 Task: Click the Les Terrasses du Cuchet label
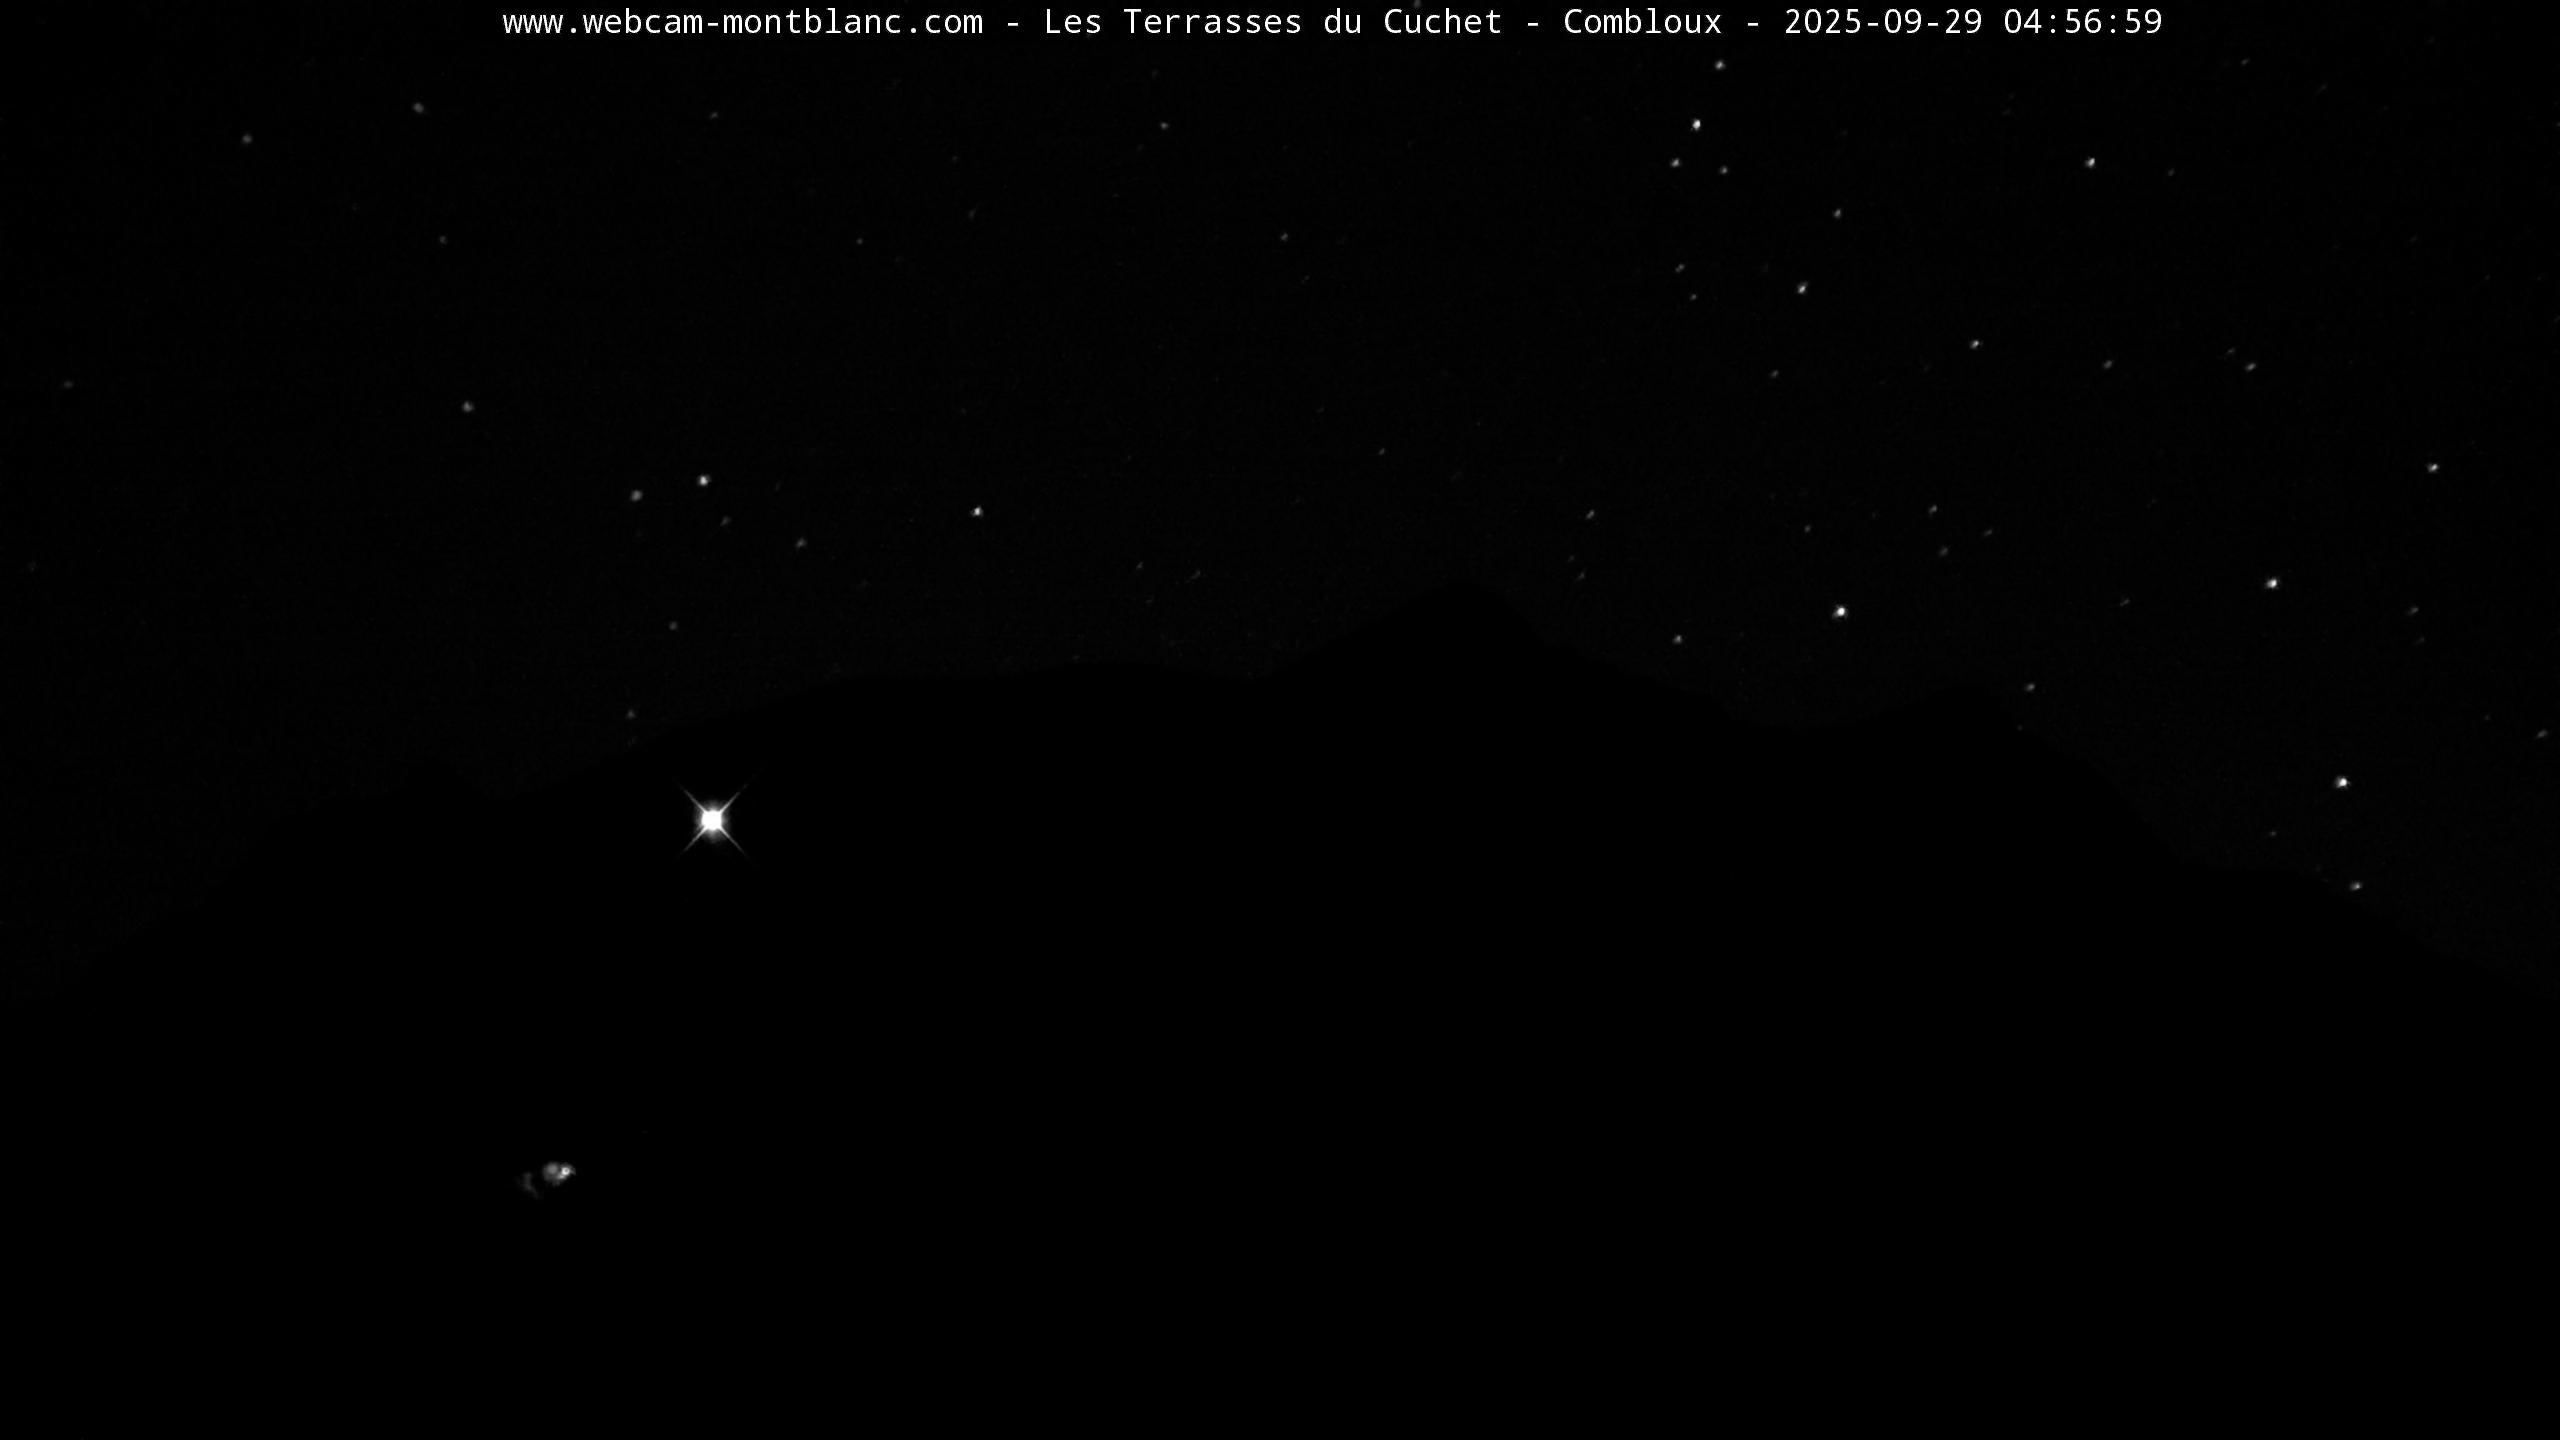(1272, 22)
